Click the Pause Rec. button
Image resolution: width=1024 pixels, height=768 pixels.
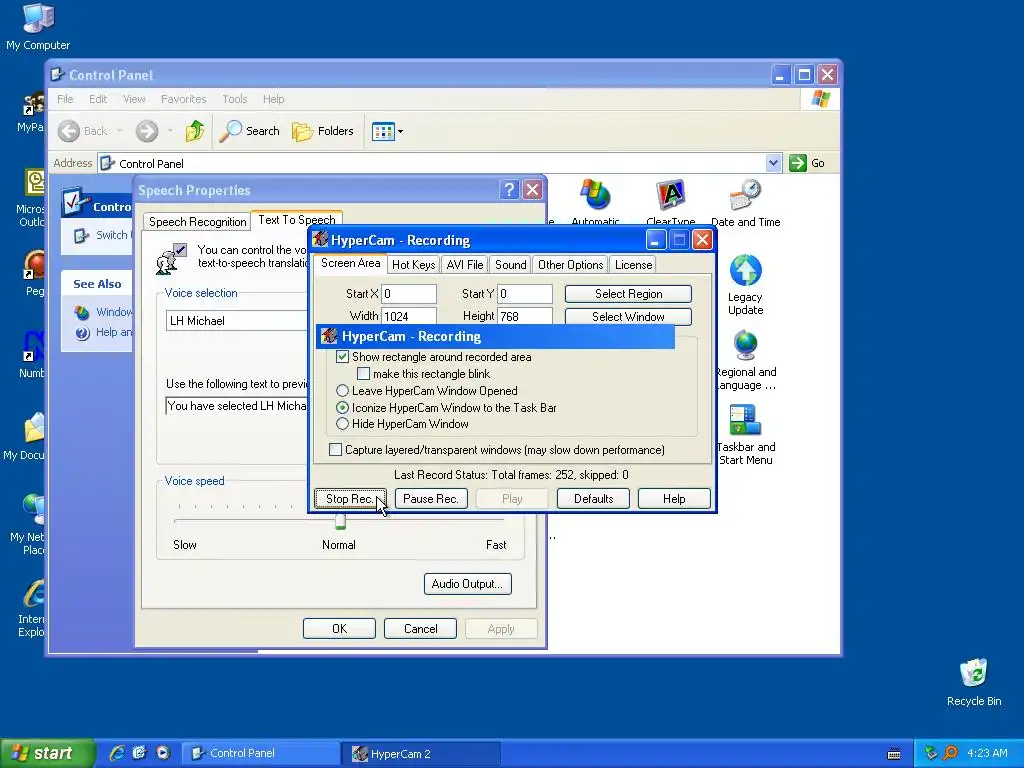click(x=431, y=498)
